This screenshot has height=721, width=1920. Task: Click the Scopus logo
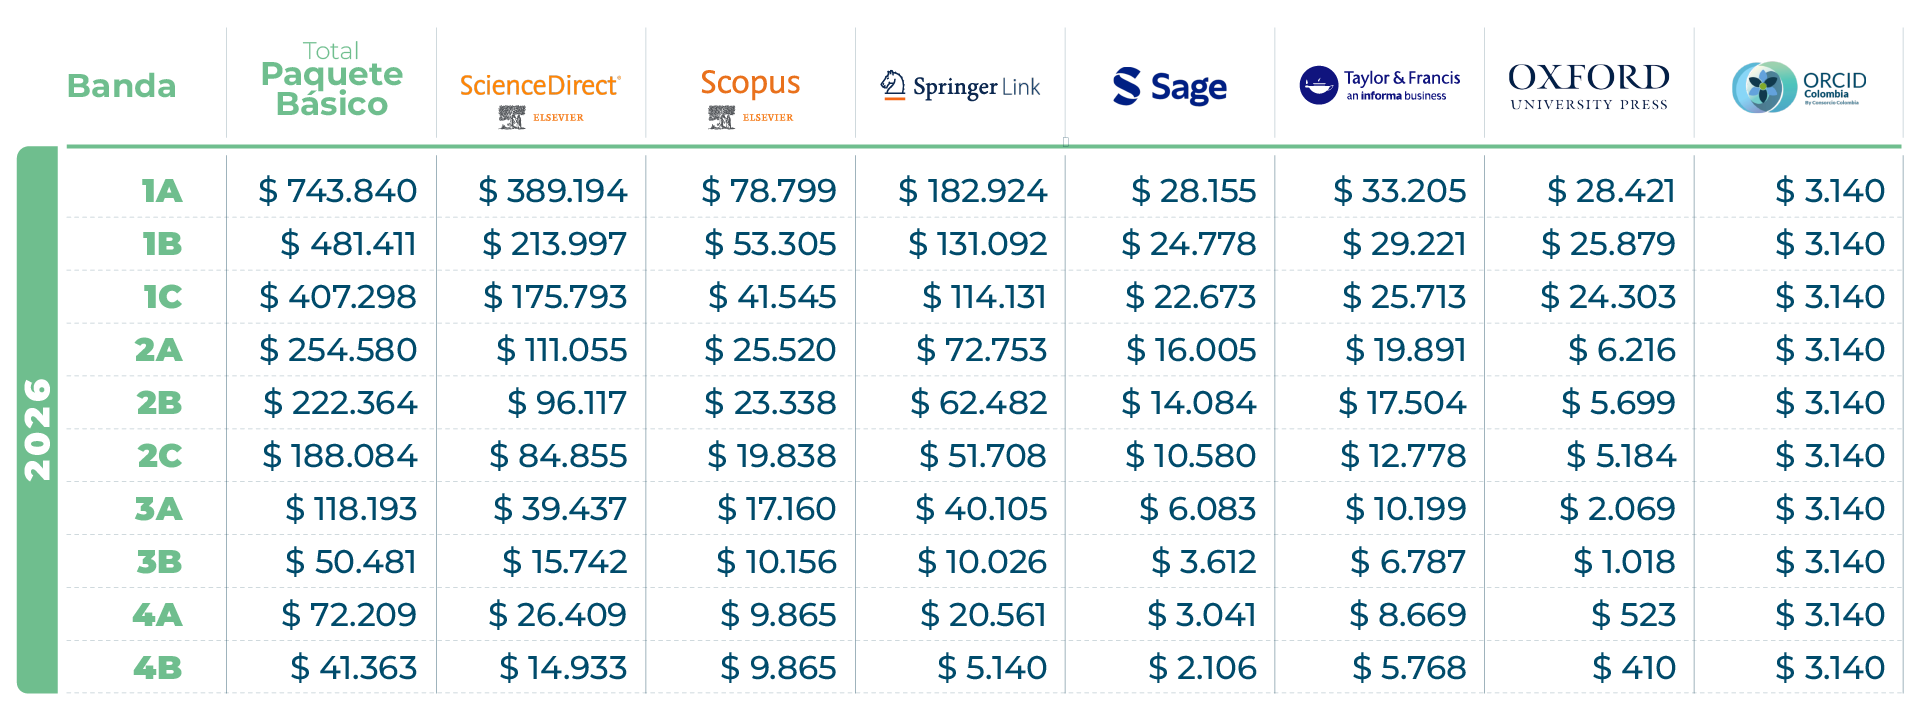click(x=750, y=83)
